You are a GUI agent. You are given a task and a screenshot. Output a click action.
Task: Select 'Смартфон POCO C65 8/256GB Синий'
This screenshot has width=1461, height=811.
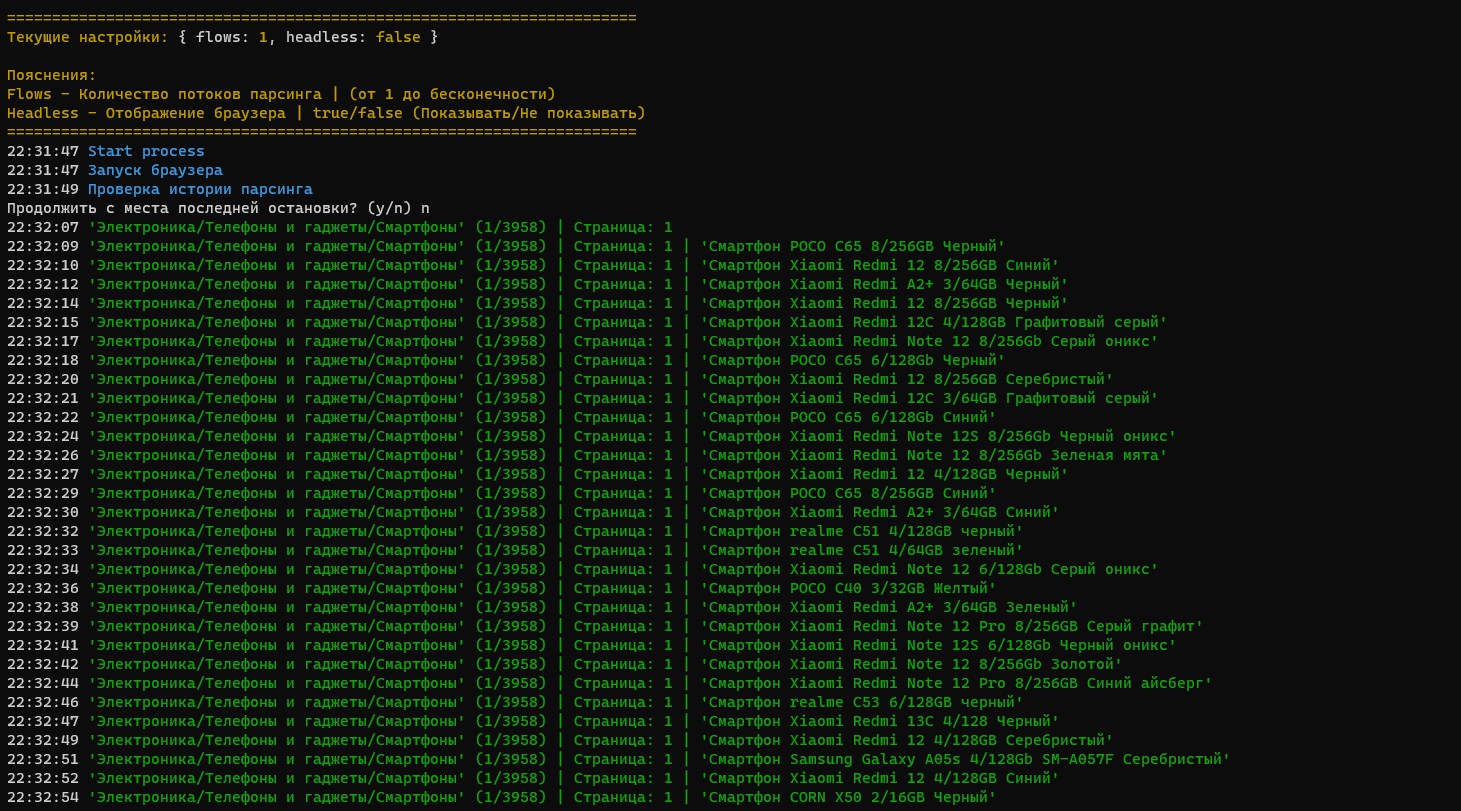[x=849, y=493]
